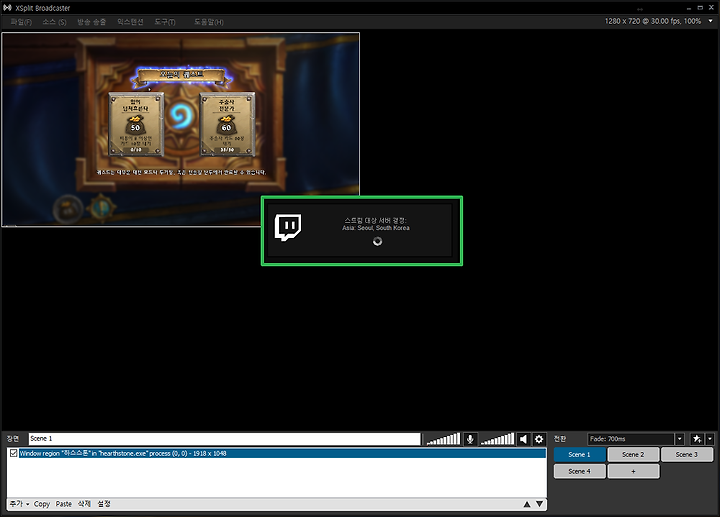
Task: Switch to Scene 1
Action: [579, 455]
